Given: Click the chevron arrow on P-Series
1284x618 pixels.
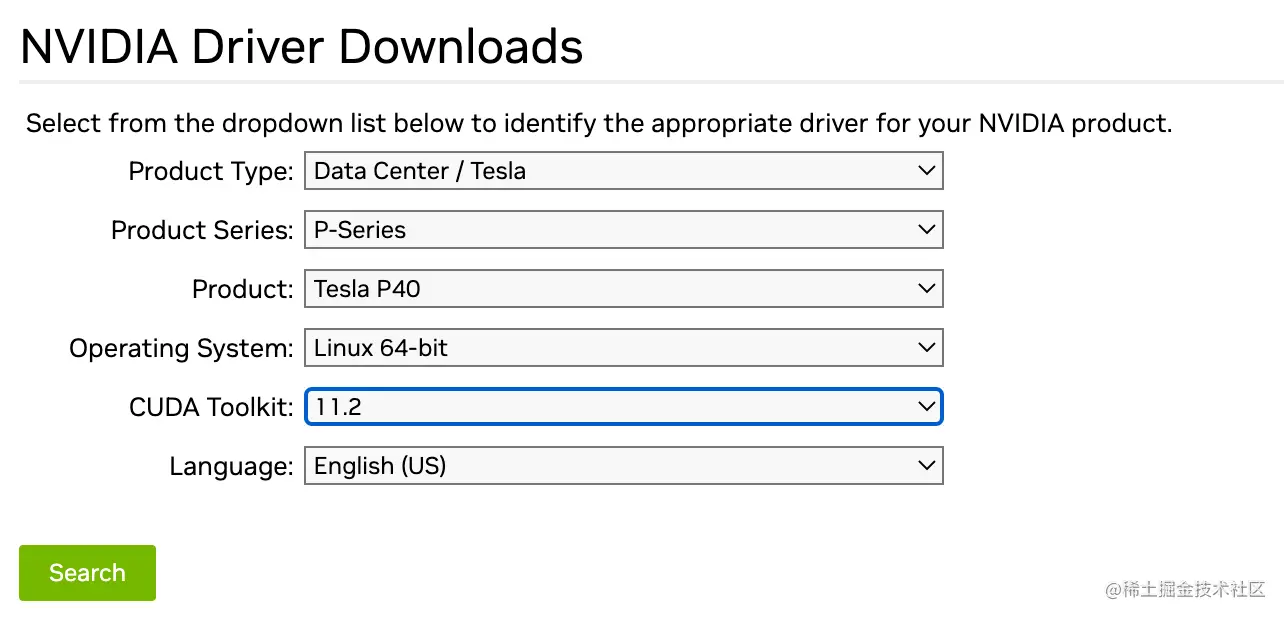Looking at the screenshot, I should [926, 230].
